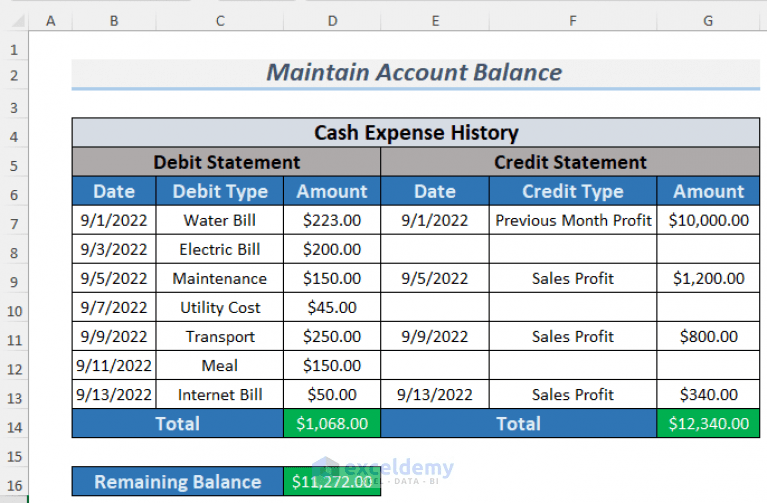
Task: Select the 'Maintenance' cell
Action: point(220,278)
